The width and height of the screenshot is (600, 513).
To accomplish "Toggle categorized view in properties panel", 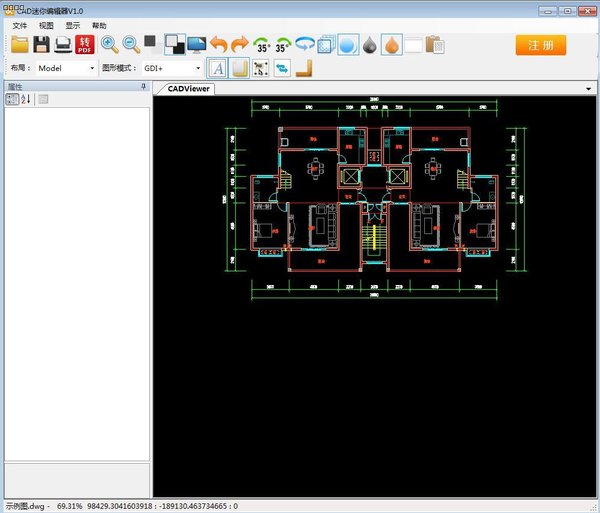I will coord(12,99).
